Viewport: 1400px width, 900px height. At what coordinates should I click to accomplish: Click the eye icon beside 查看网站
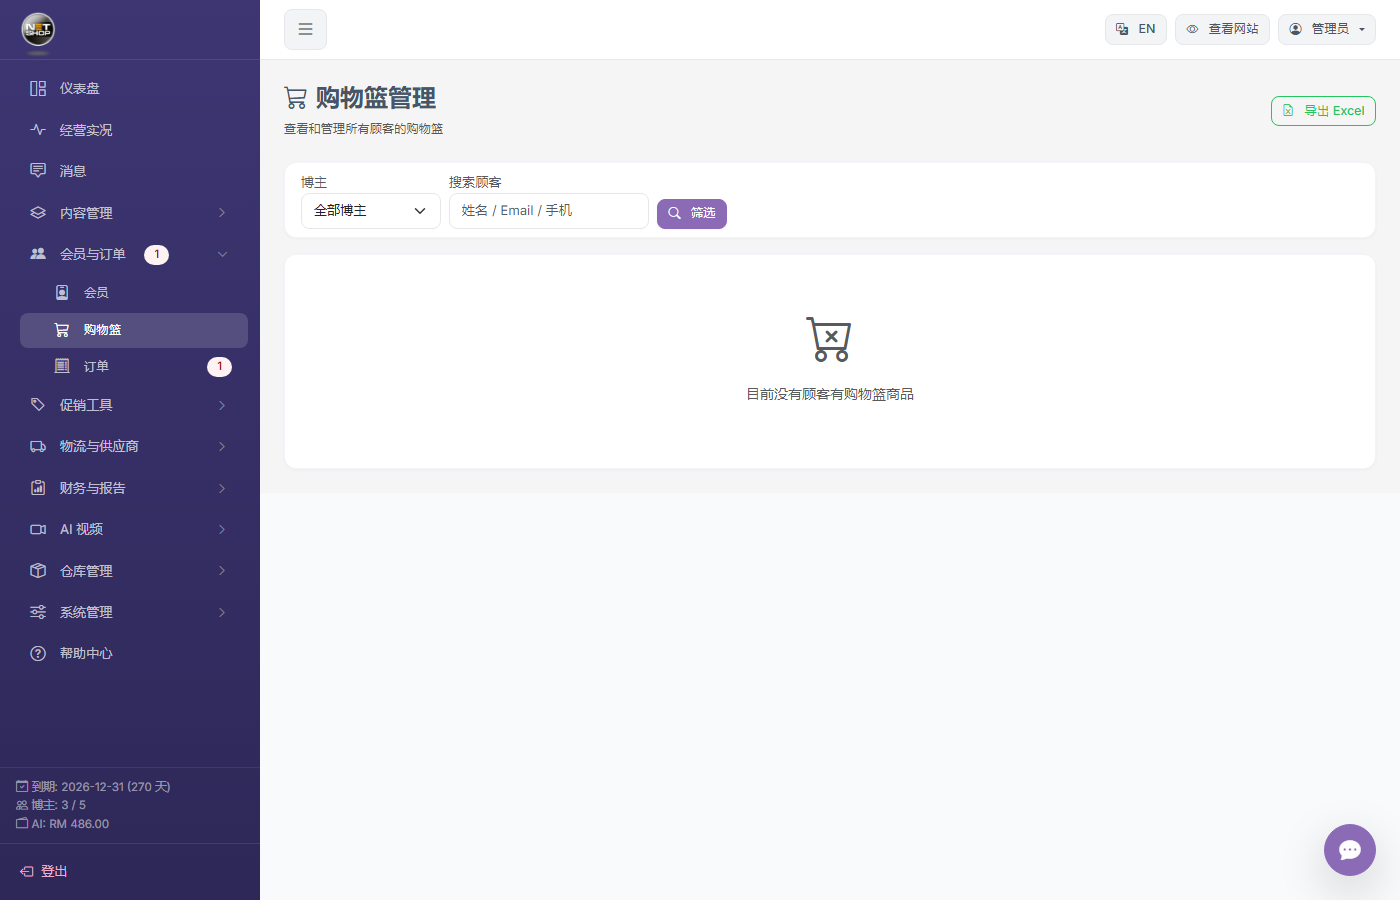pos(1192,29)
